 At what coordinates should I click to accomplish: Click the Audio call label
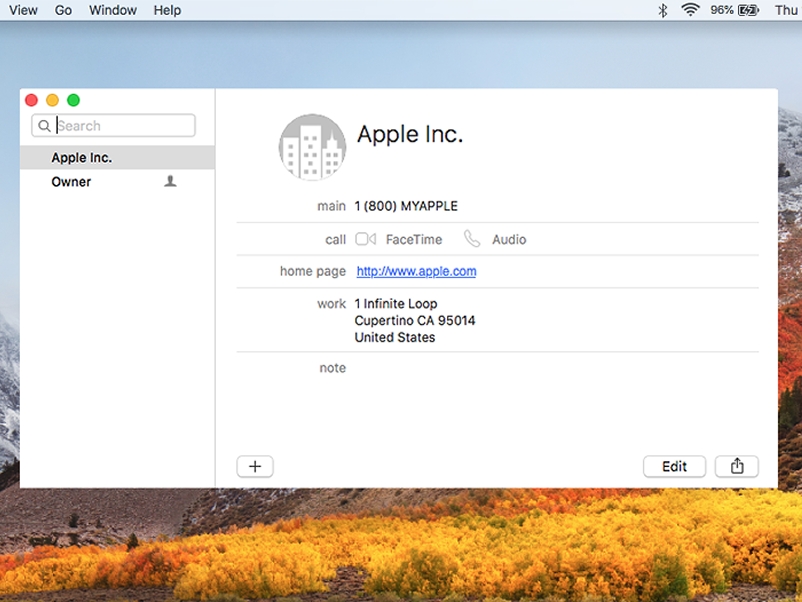(509, 239)
